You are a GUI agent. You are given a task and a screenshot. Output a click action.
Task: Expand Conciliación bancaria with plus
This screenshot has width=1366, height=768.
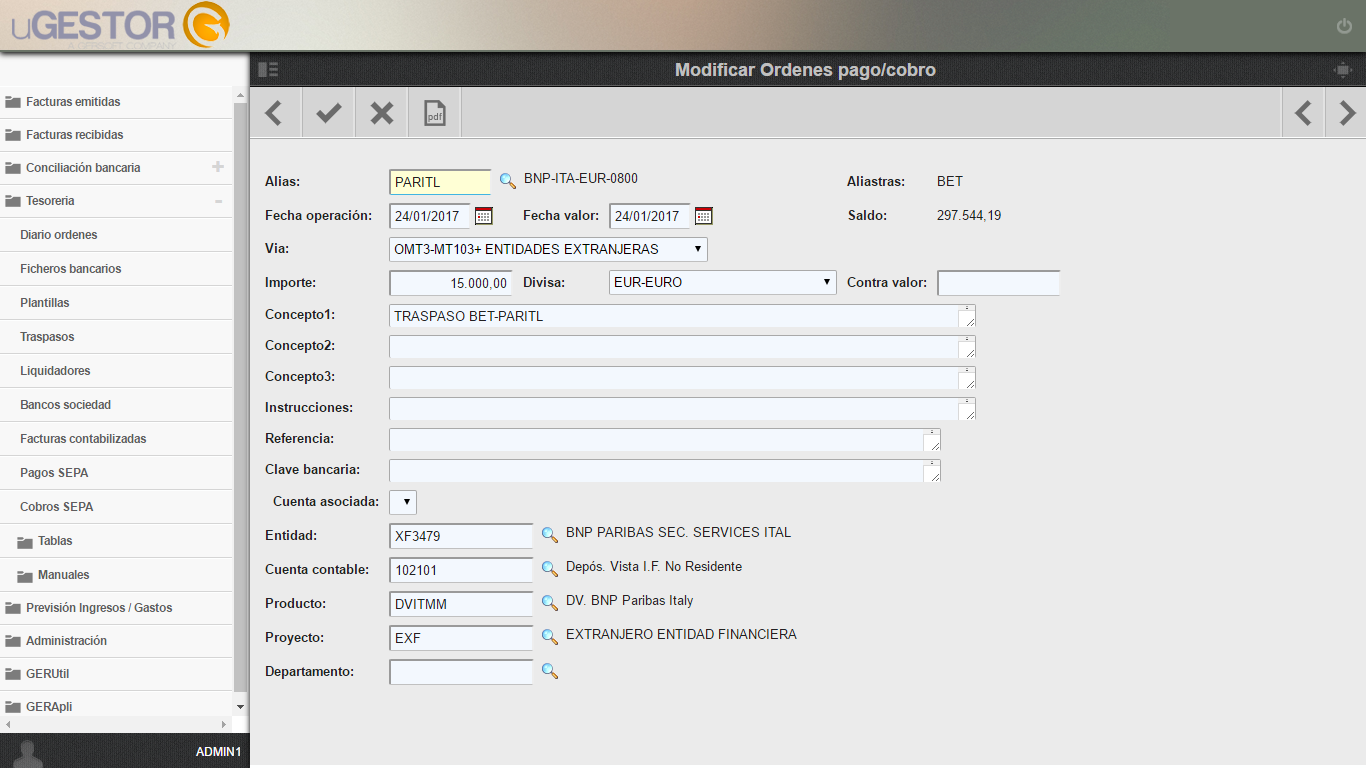pyautogui.click(x=218, y=167)
